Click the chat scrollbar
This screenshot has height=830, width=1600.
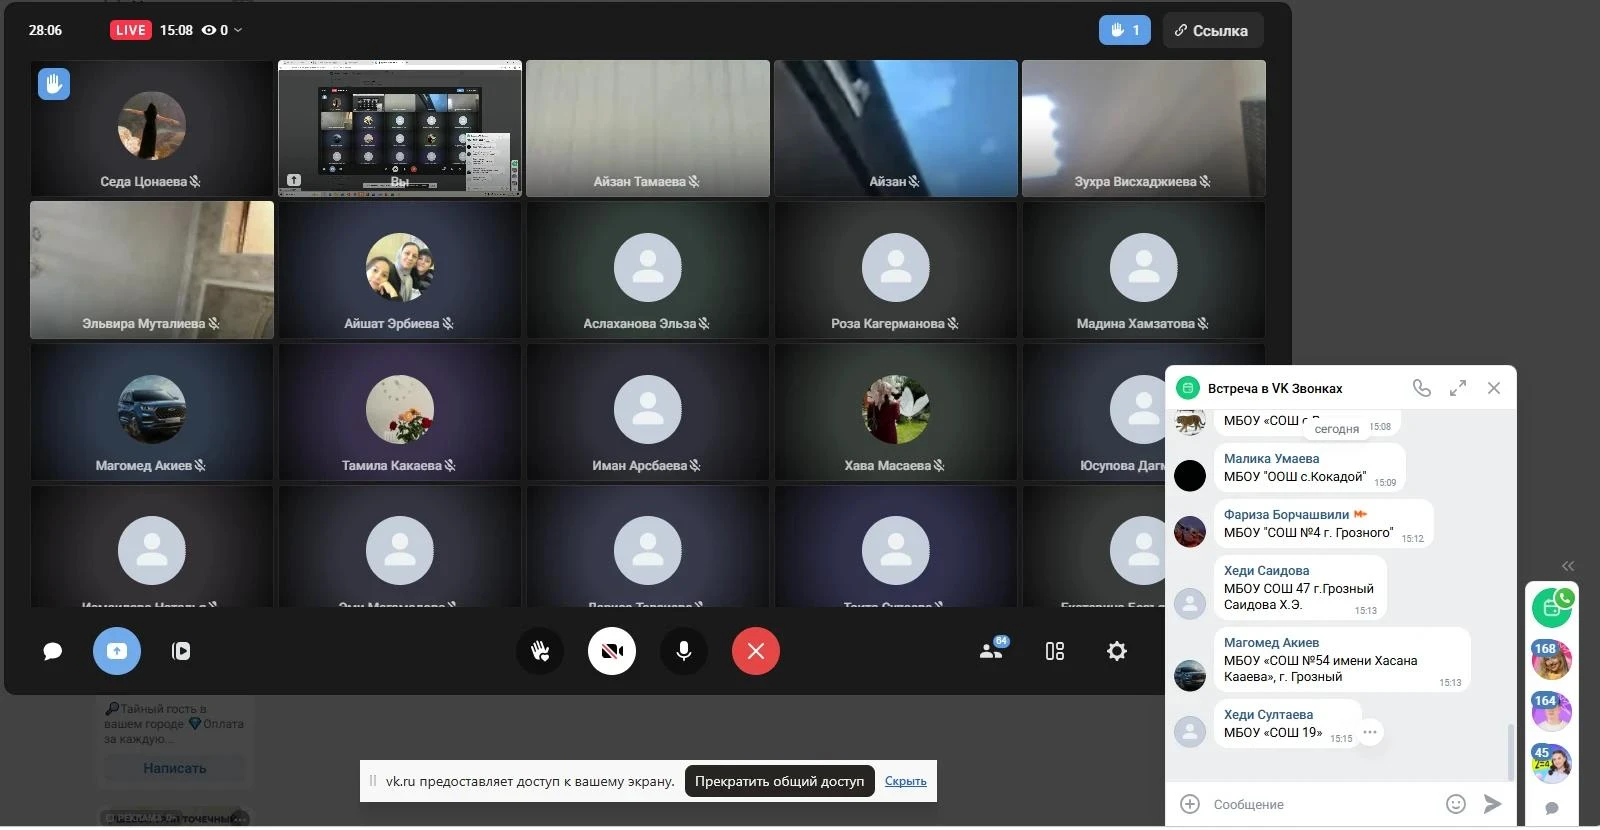pos(1511,750)
